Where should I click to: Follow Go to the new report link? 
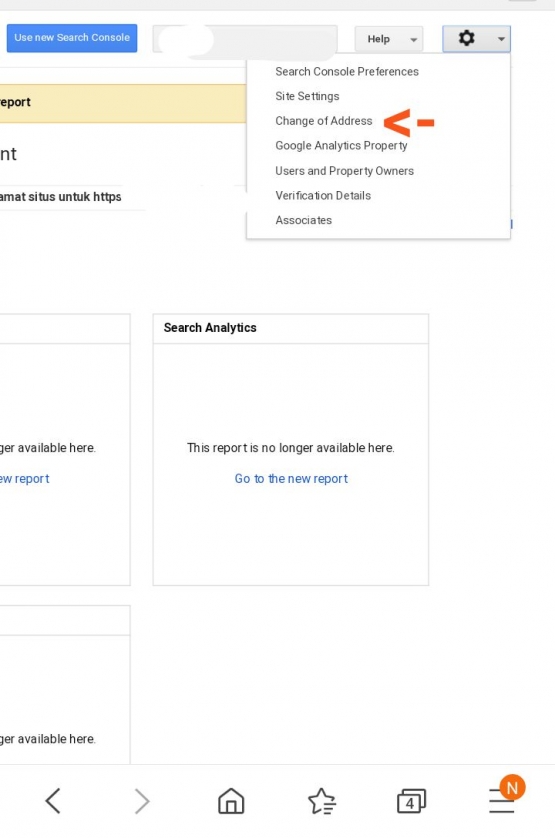click(x=291, y=478)
